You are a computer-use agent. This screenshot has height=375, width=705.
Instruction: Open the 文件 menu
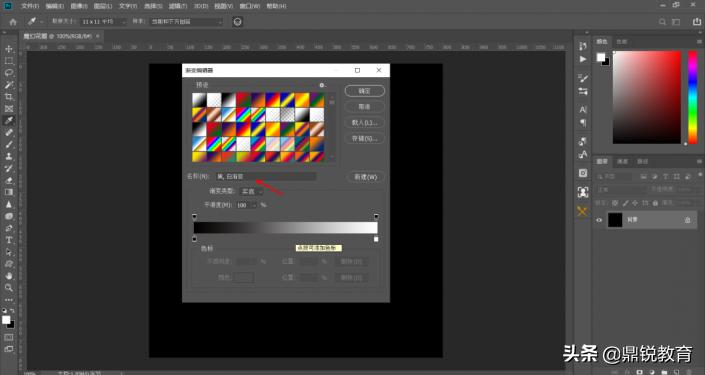[30, 6]
